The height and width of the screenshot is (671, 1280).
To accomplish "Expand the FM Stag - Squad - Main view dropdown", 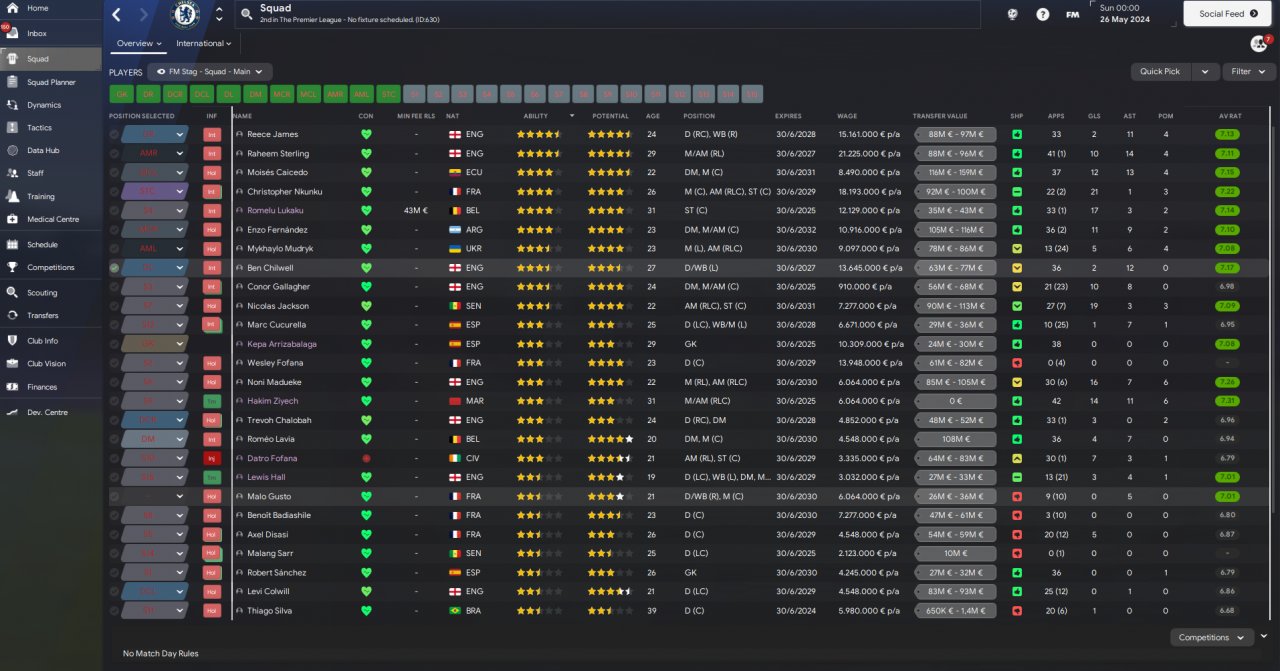I will pos(210,72).
